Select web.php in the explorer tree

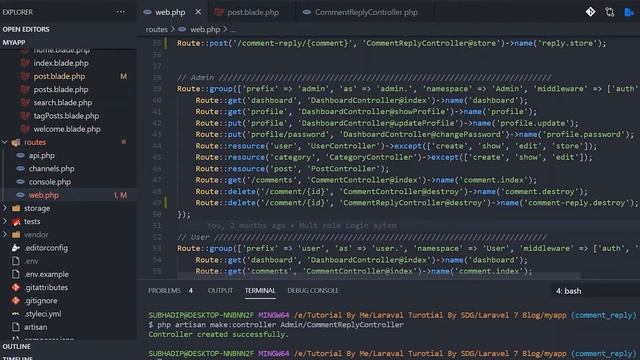click(44, 195)
